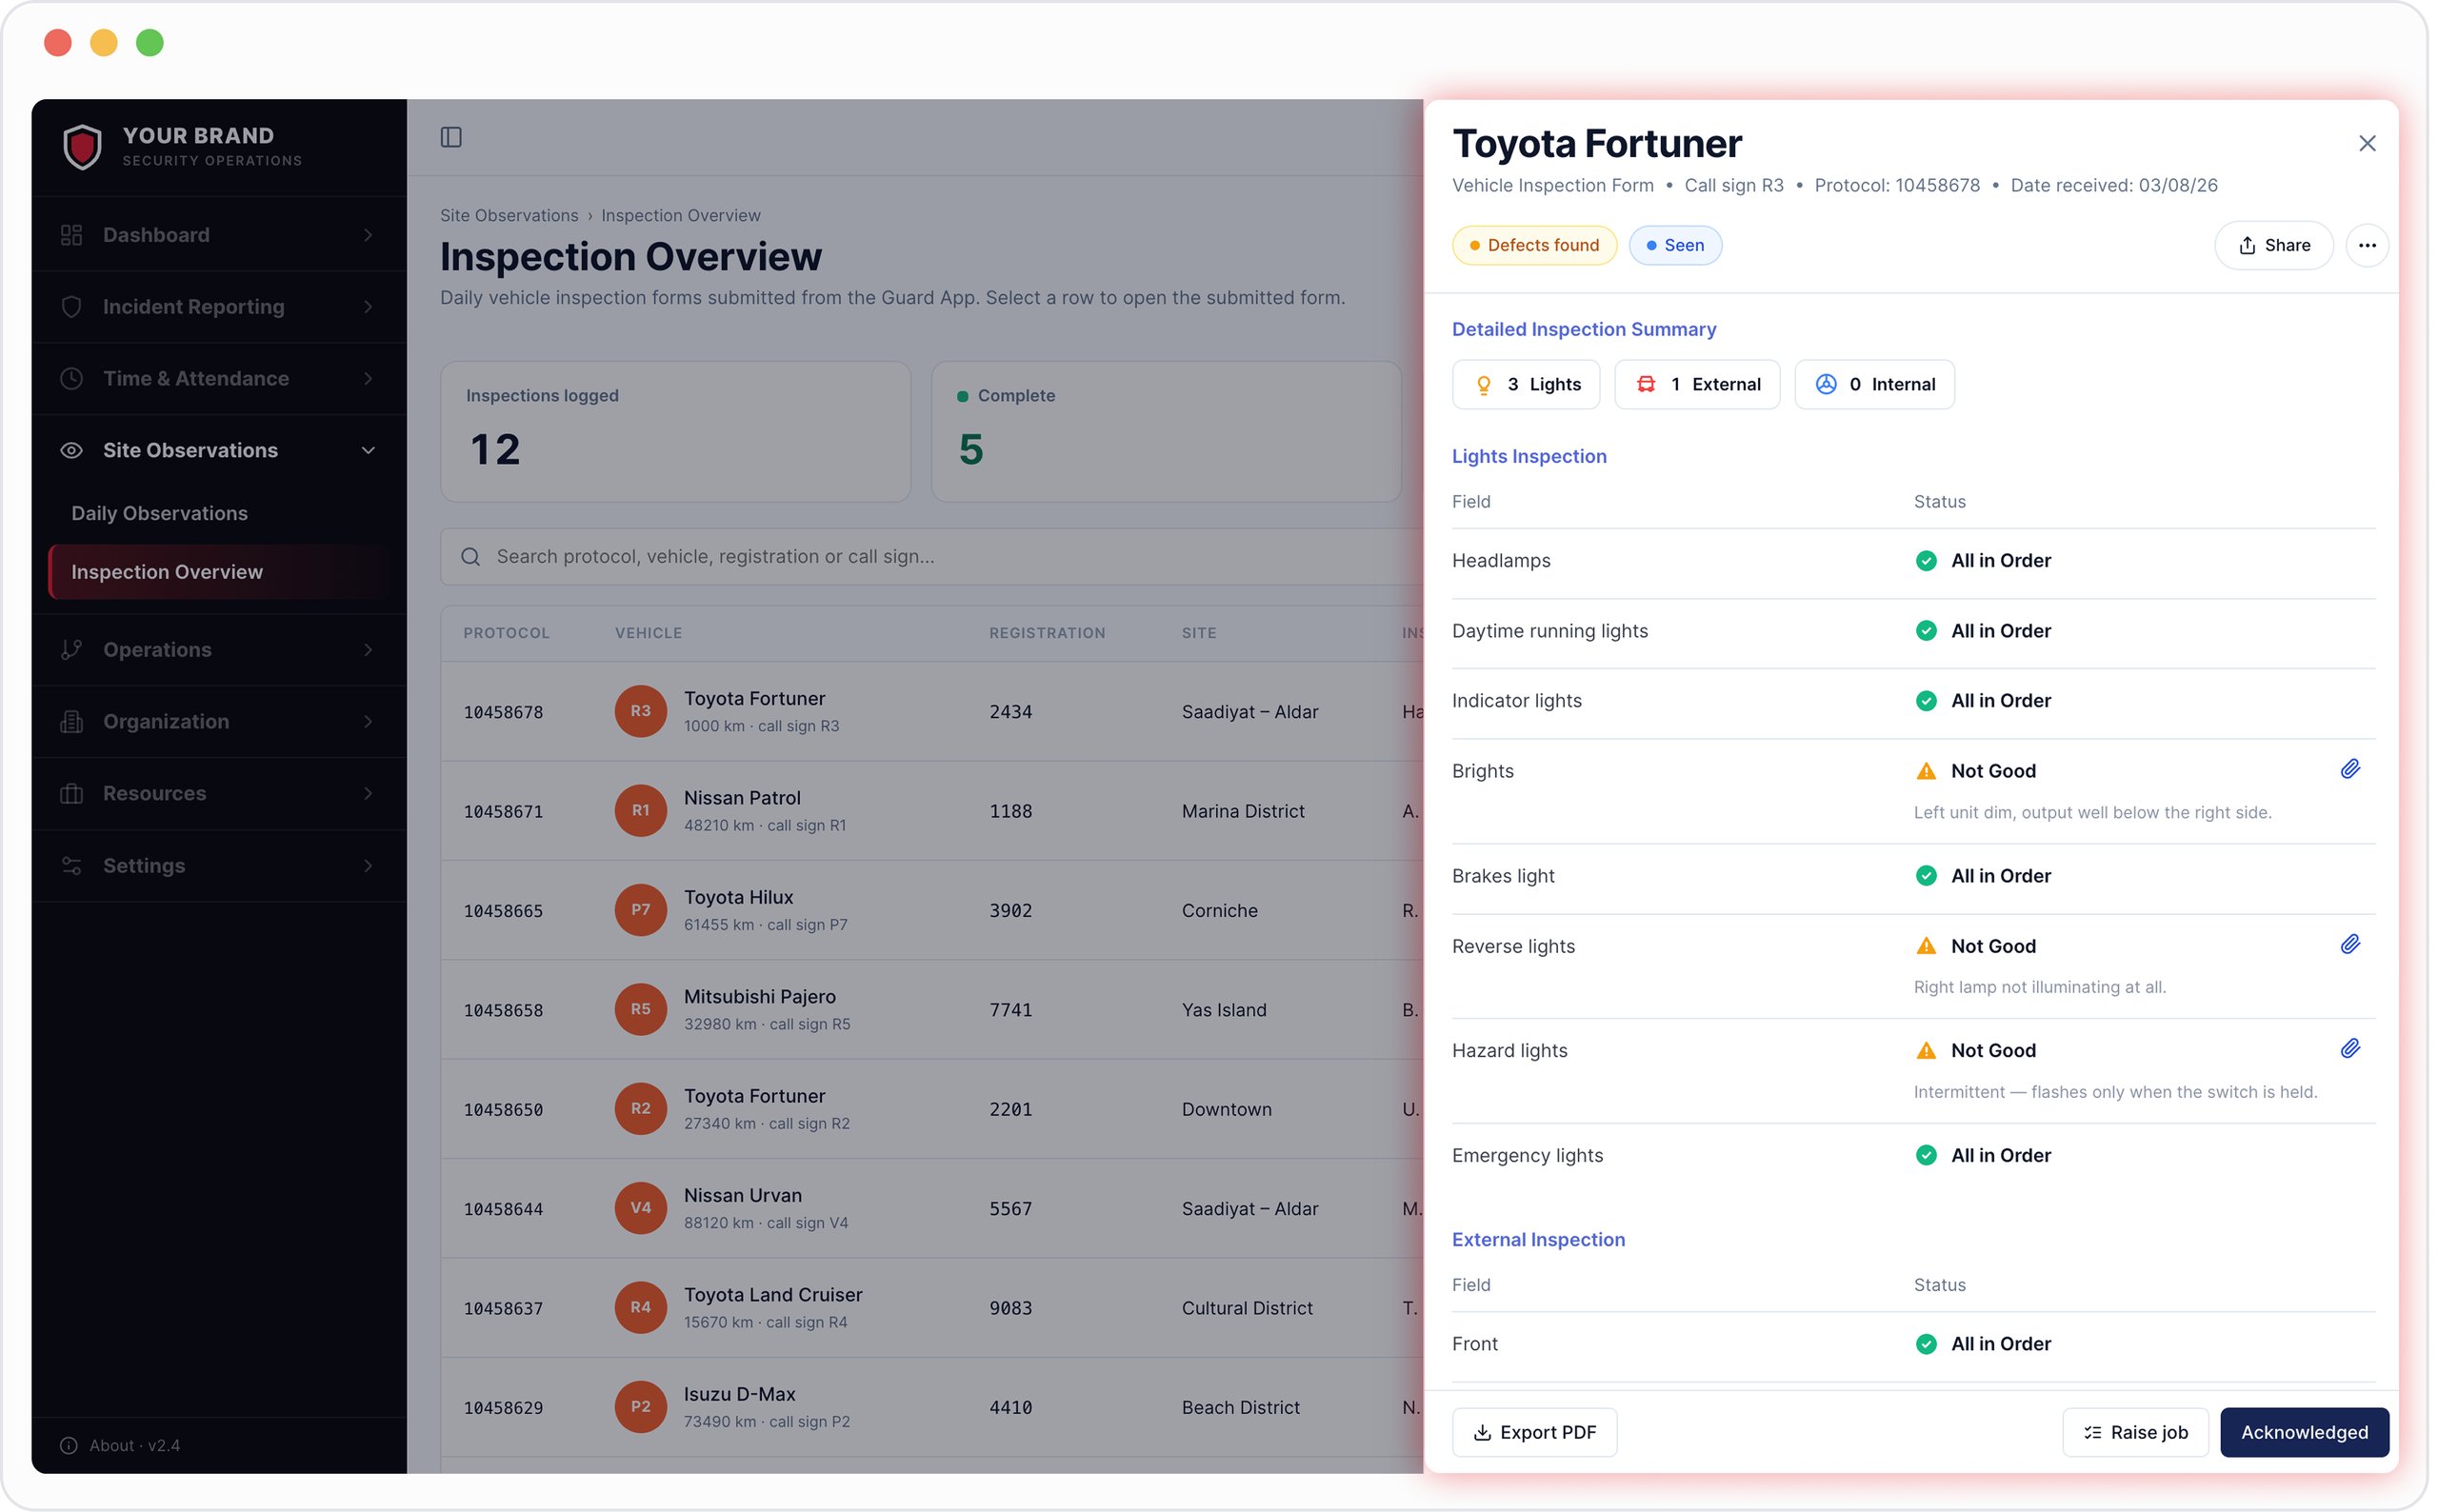This screenshot has width=2438, height=1512.
Task: Filter by 0 Internal summary chip
Action: [1873, 384]
